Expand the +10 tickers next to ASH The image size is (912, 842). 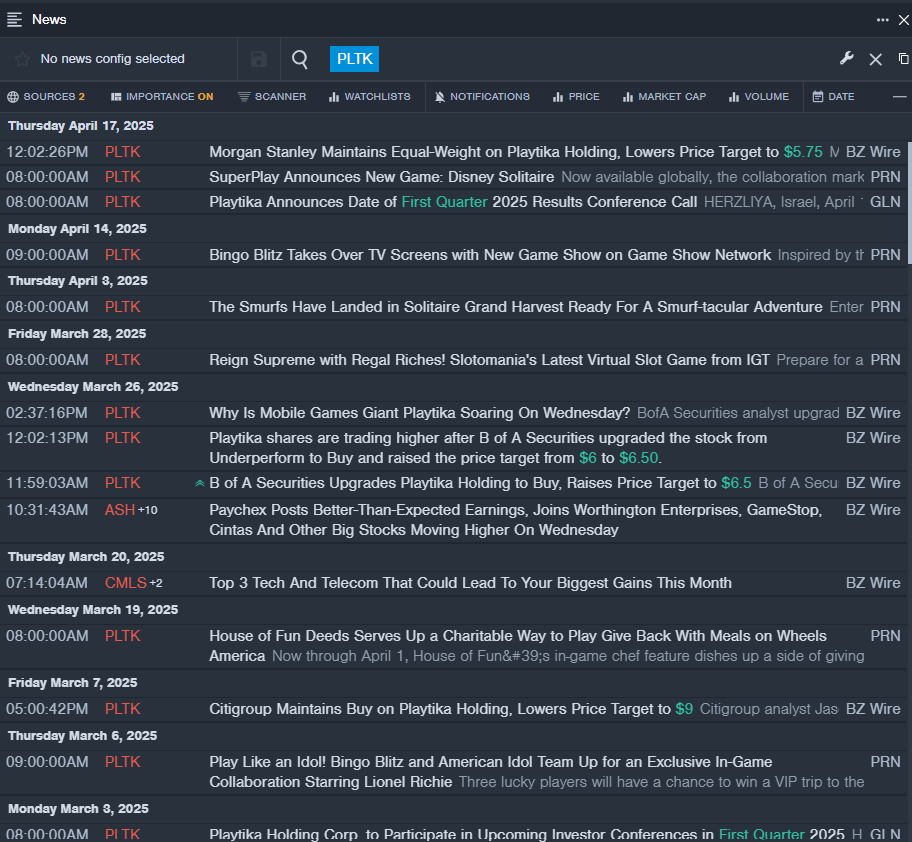[148, 510]
